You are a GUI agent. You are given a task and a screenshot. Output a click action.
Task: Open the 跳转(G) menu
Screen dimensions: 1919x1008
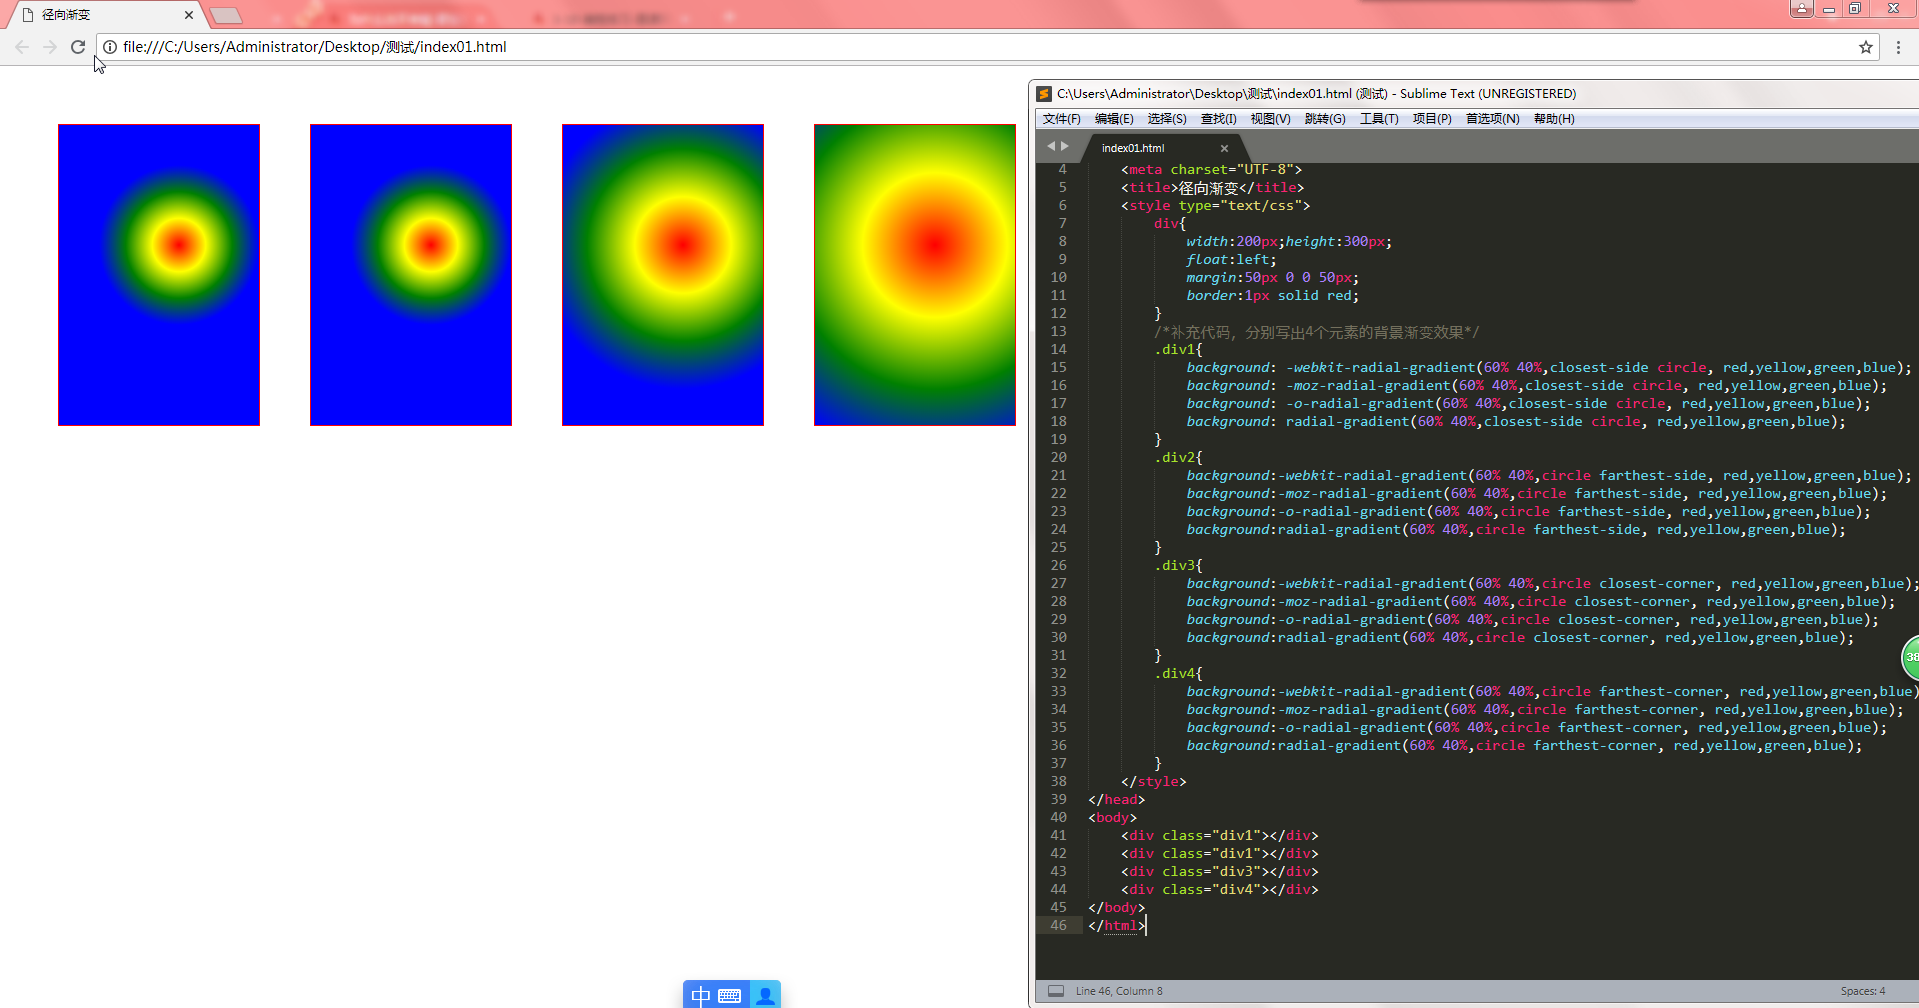coord(1325,119)
